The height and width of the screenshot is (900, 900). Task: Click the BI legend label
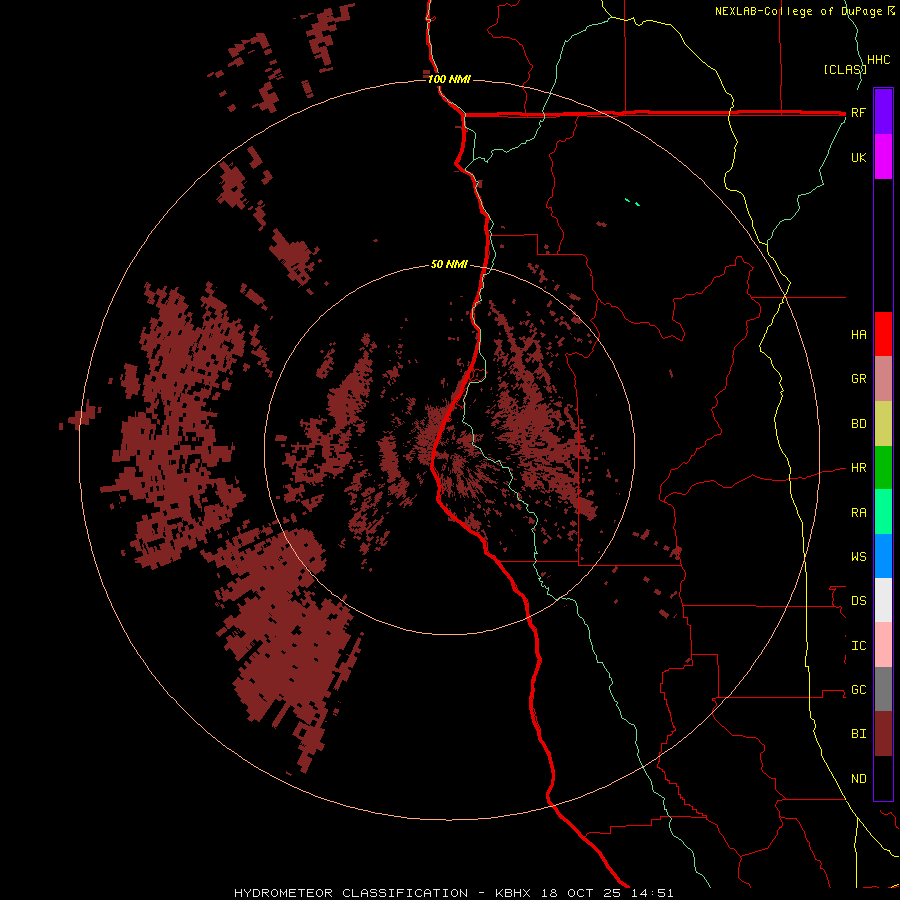(859, 734)
